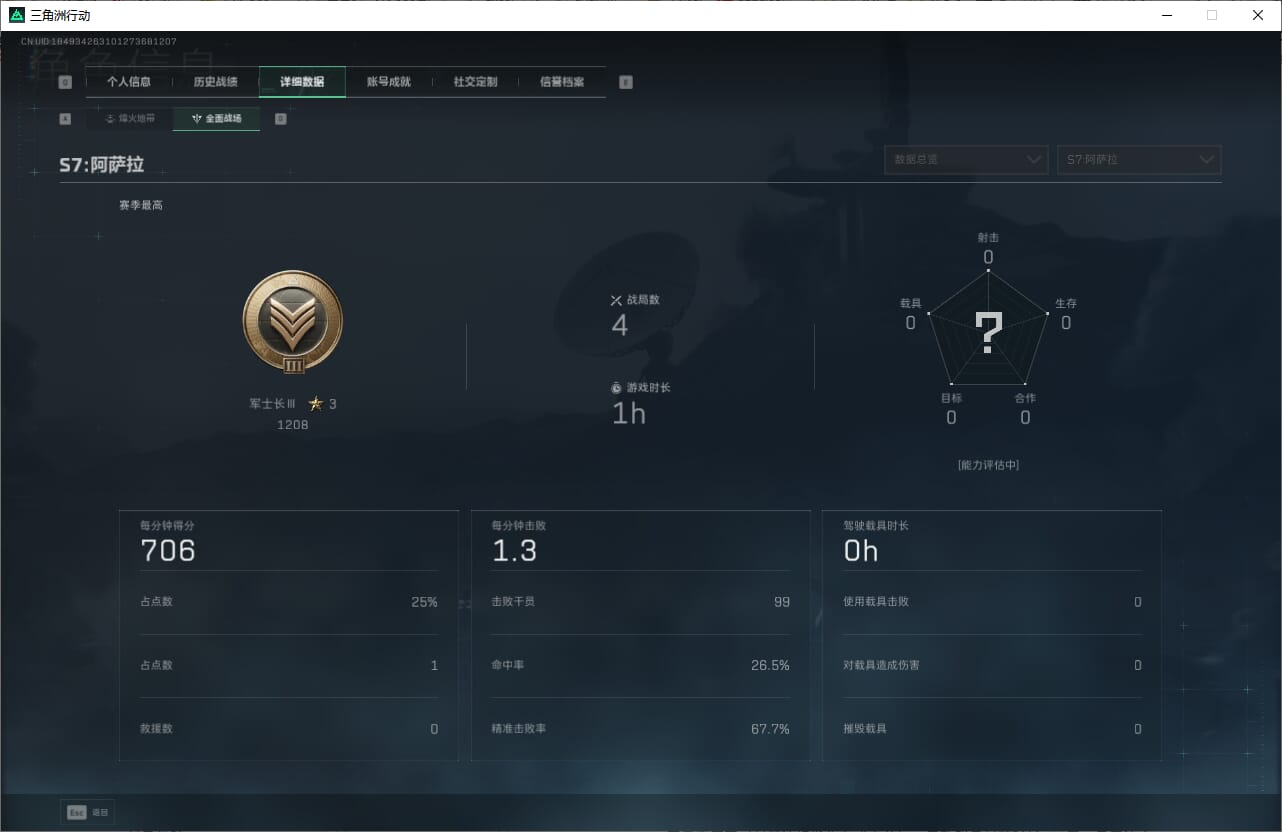The image size is (1282, 832).
Task: Click the 赛季最高 label
Action: 141,205
